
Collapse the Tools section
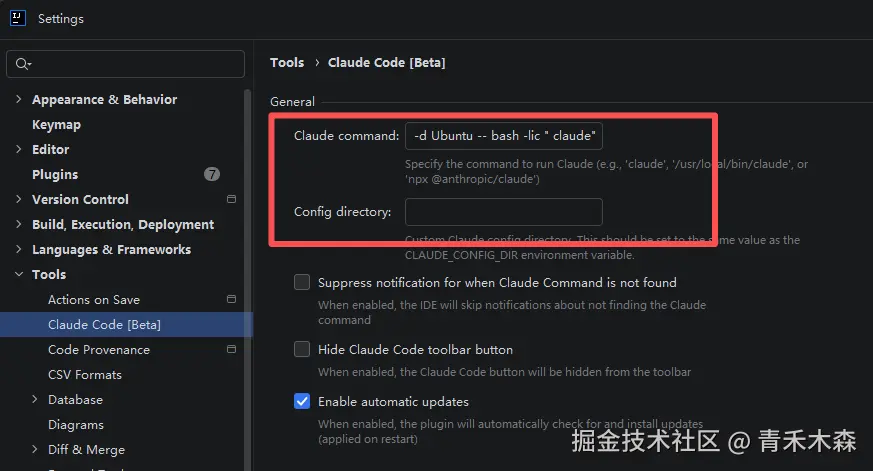[x=19, y=274]
